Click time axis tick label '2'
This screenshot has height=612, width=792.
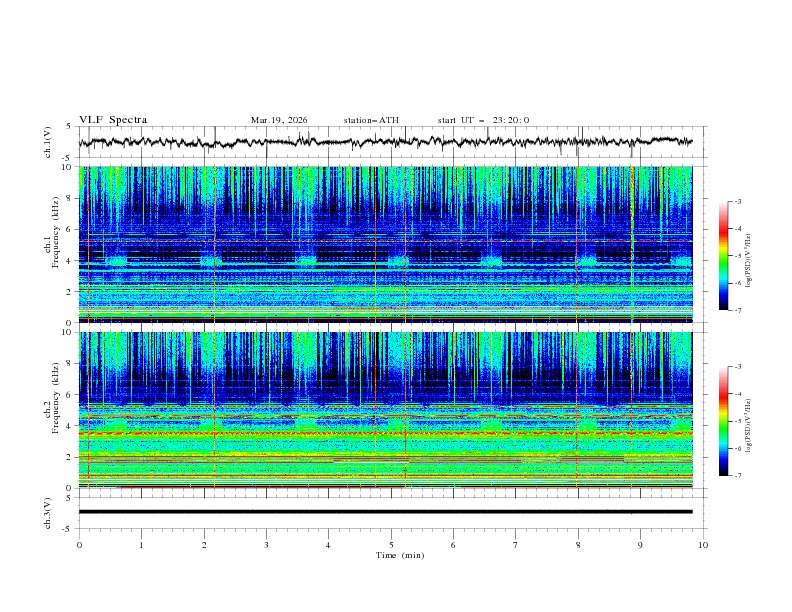204,545
